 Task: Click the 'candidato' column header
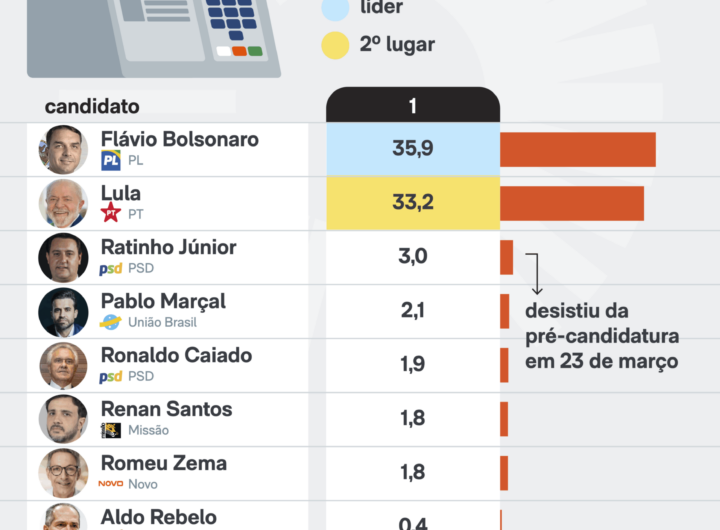(x=92, y=106)
